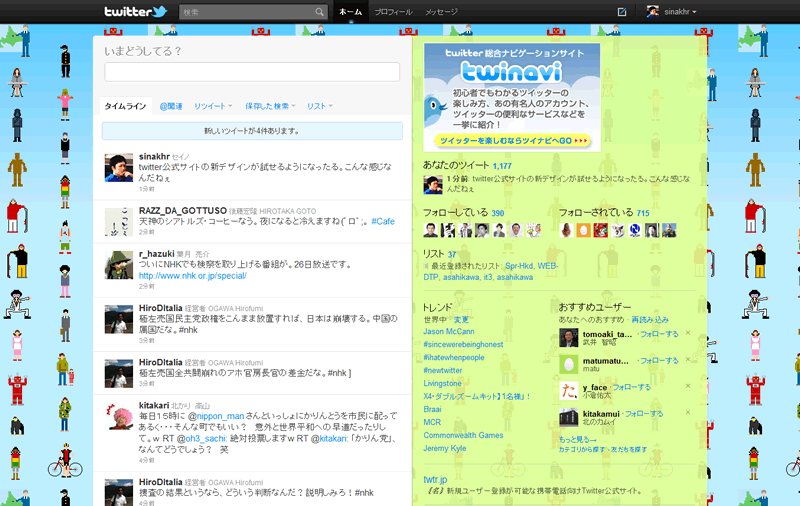Open the Commonwealth Games trend

(463, 436)
